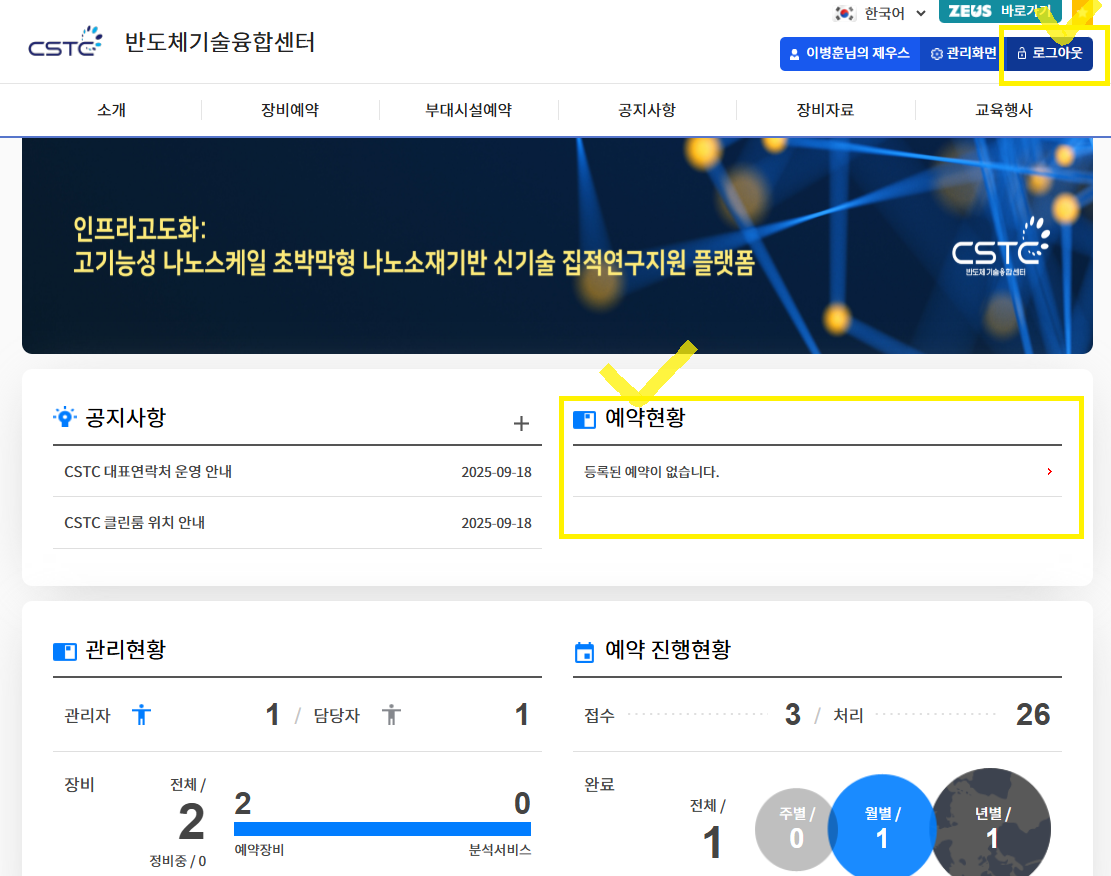Image resolution: width=1111 pixels, height=876 pixels.
Task: Open the 공지사항 menu item
Action: [x=647, y=110]
